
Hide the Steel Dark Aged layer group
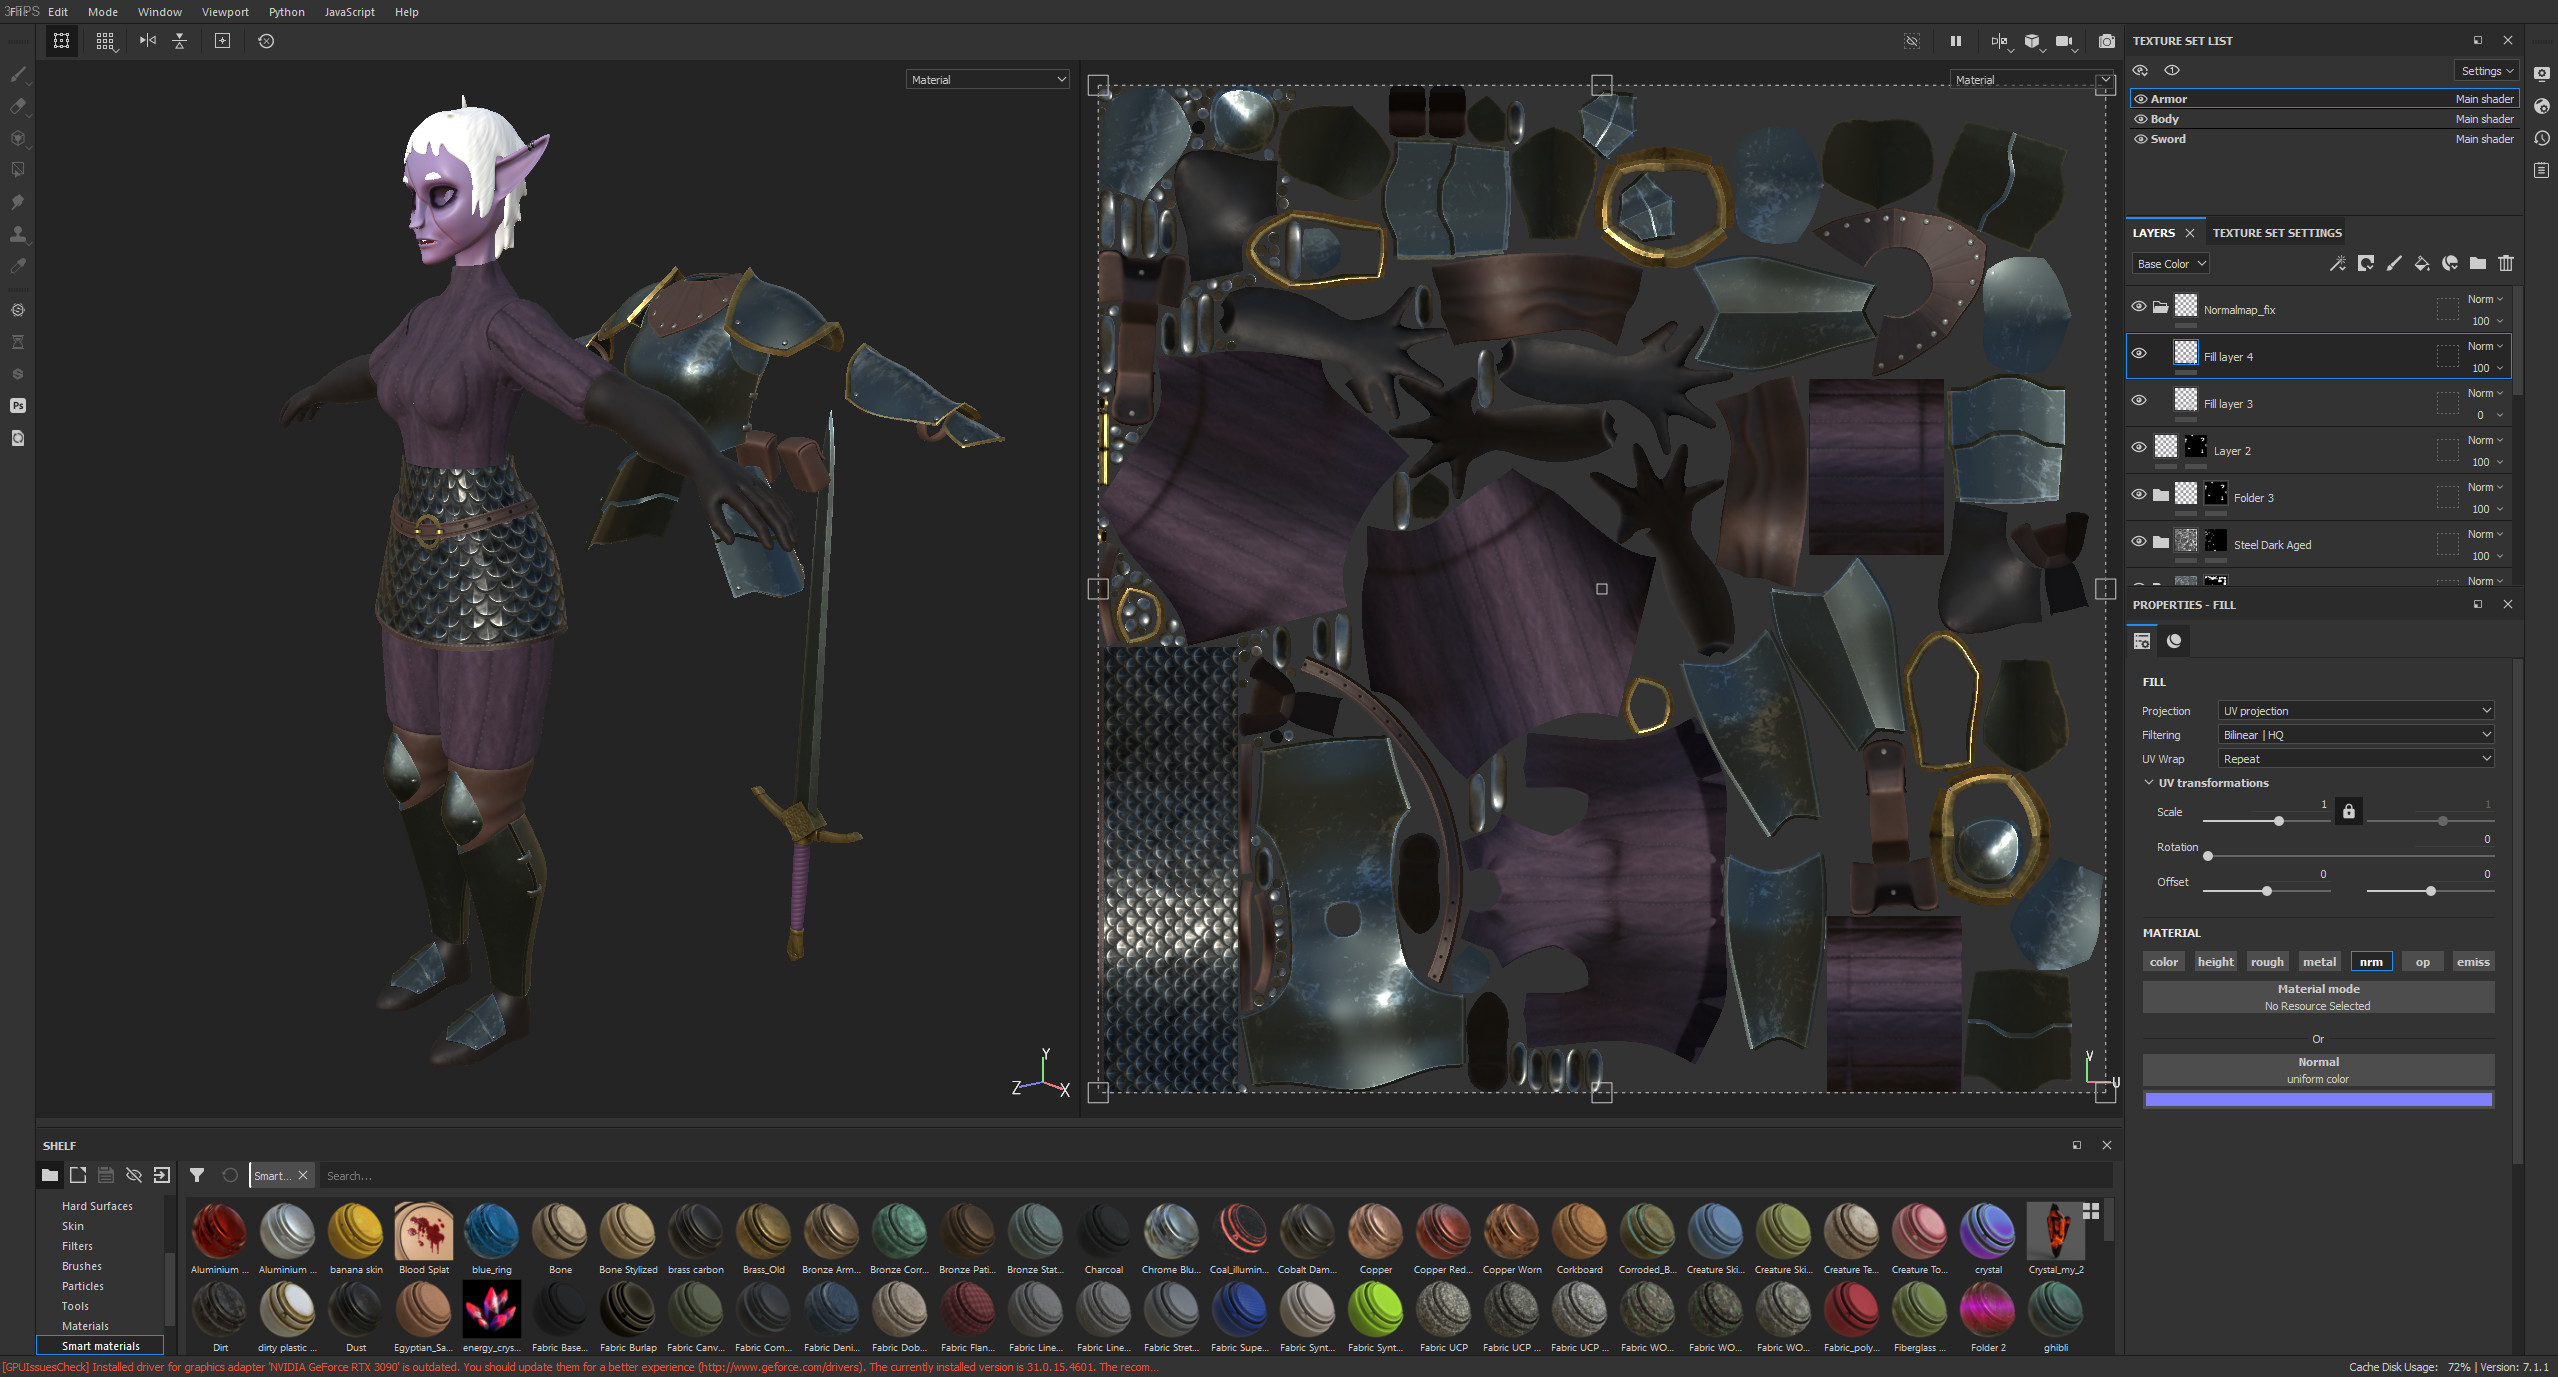2139,542
